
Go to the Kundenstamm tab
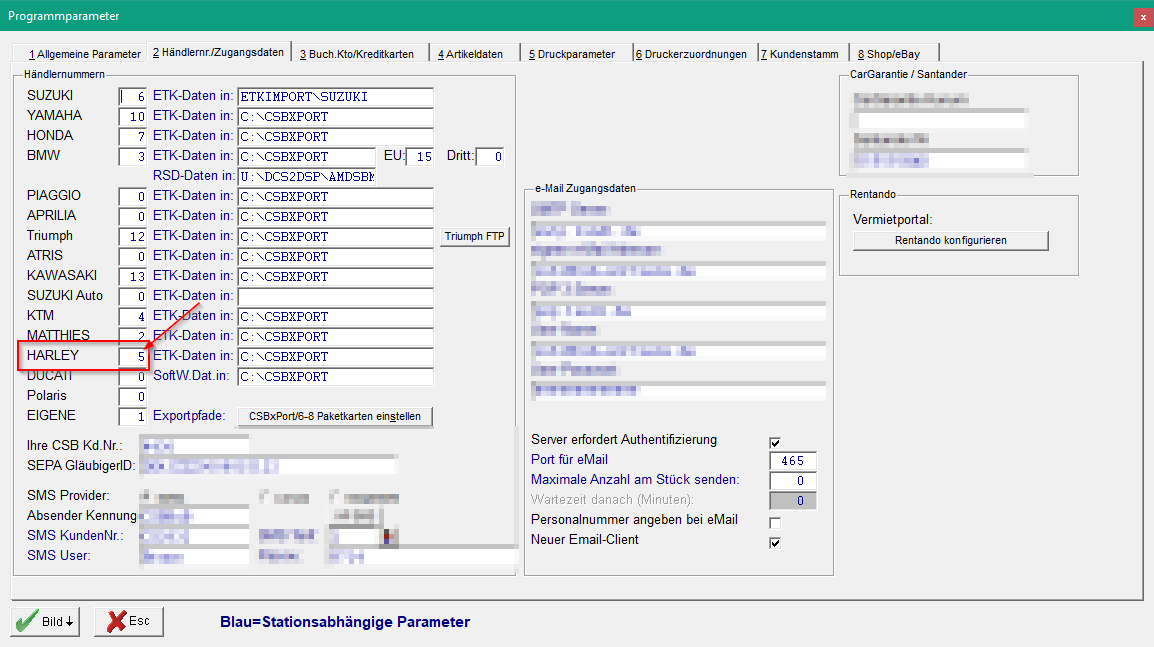800,54
